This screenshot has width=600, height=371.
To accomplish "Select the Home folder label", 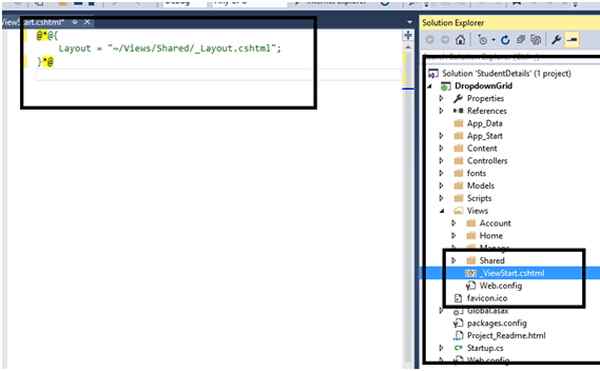I will 491,236.
